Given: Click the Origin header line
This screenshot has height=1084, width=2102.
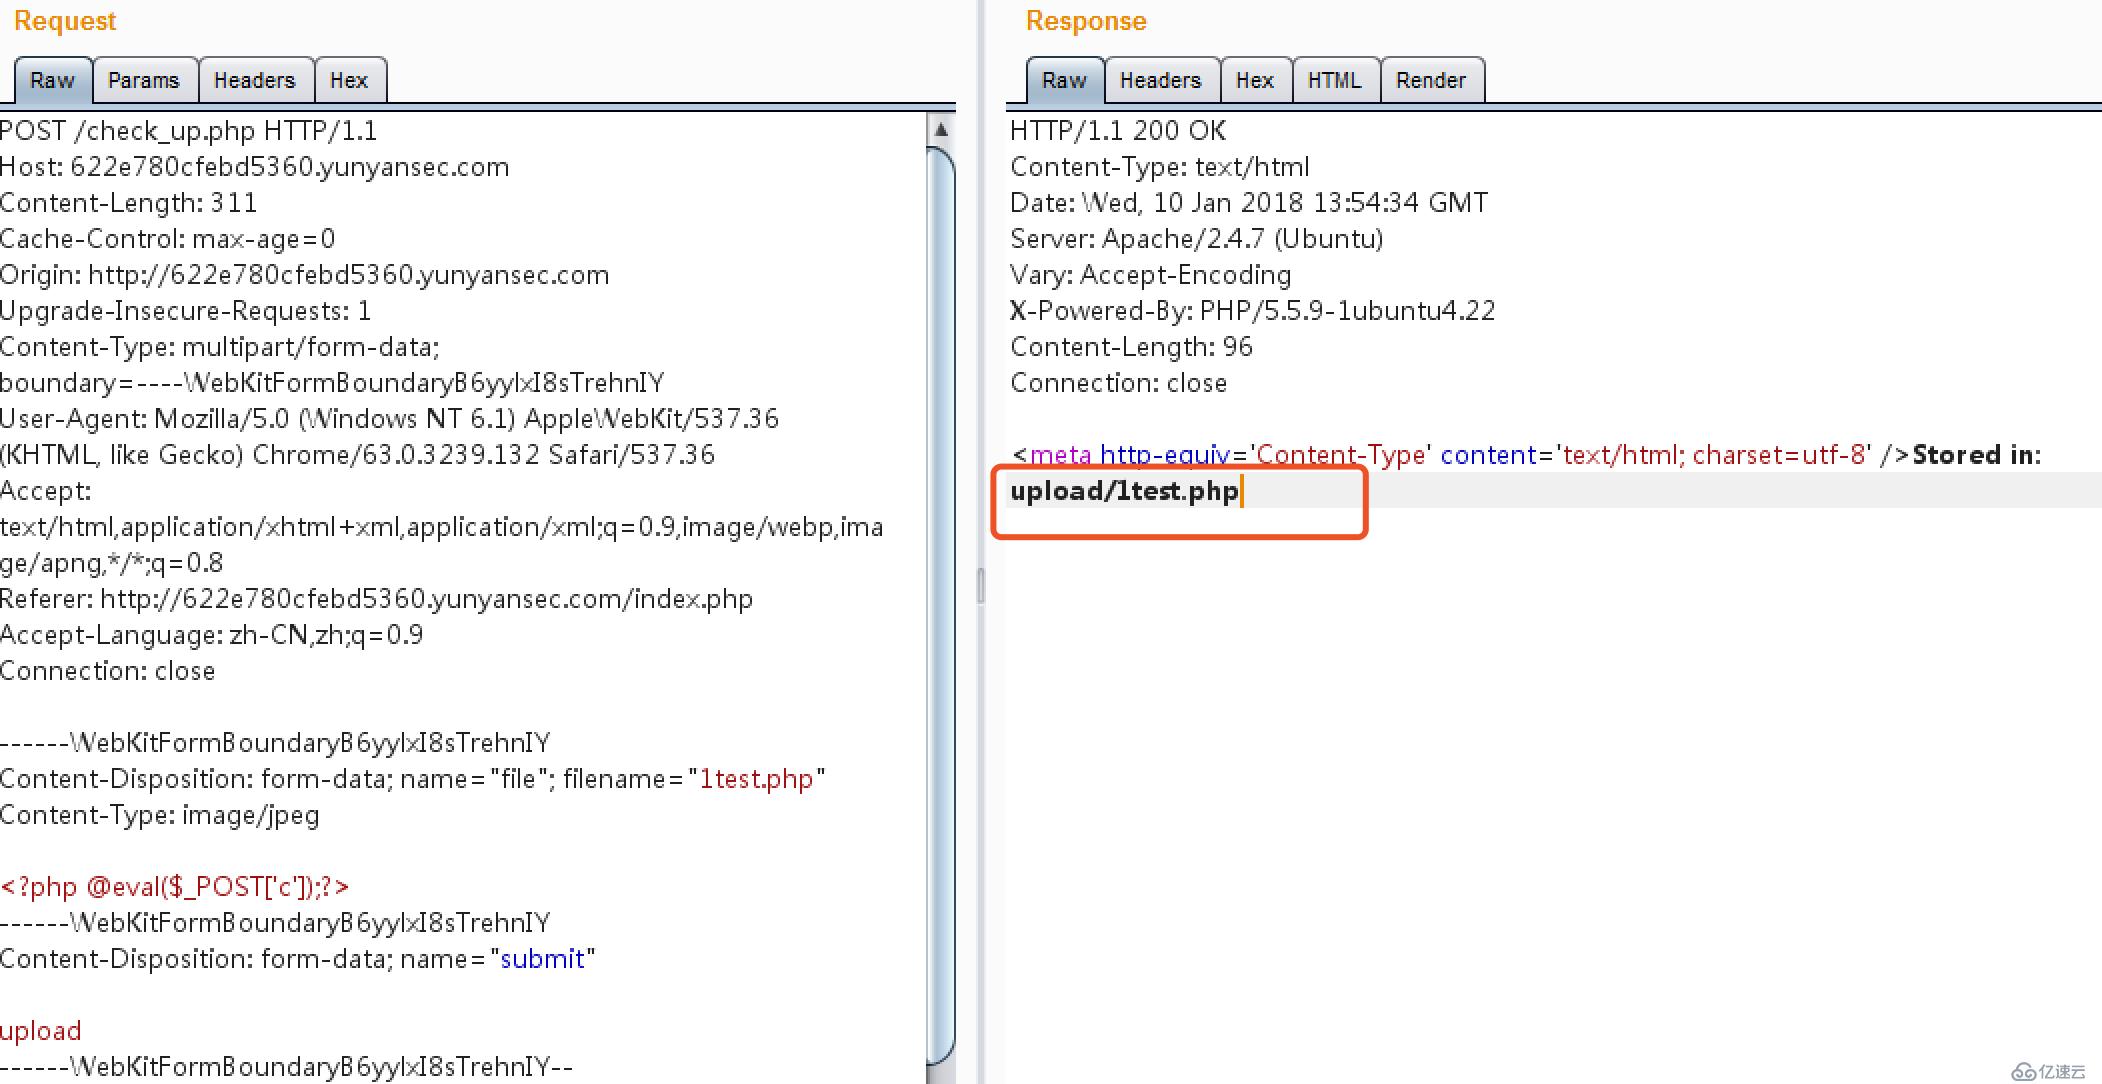Looking at the screenshot, I should point(305,275).
